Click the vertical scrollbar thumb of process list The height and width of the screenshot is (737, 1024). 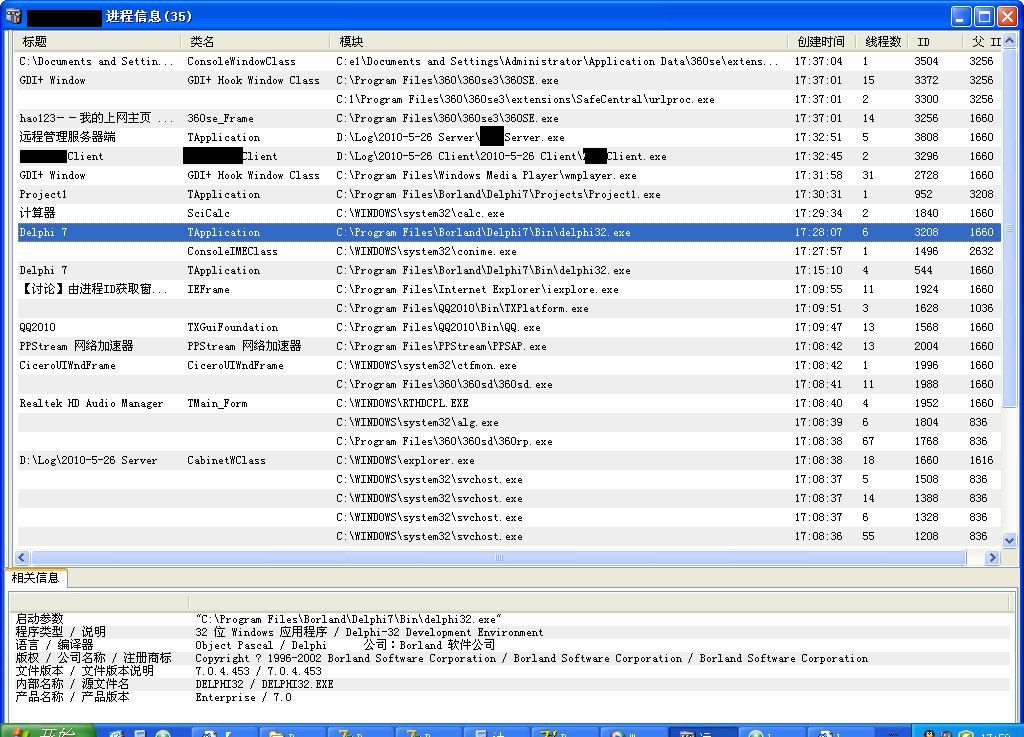1009,228
